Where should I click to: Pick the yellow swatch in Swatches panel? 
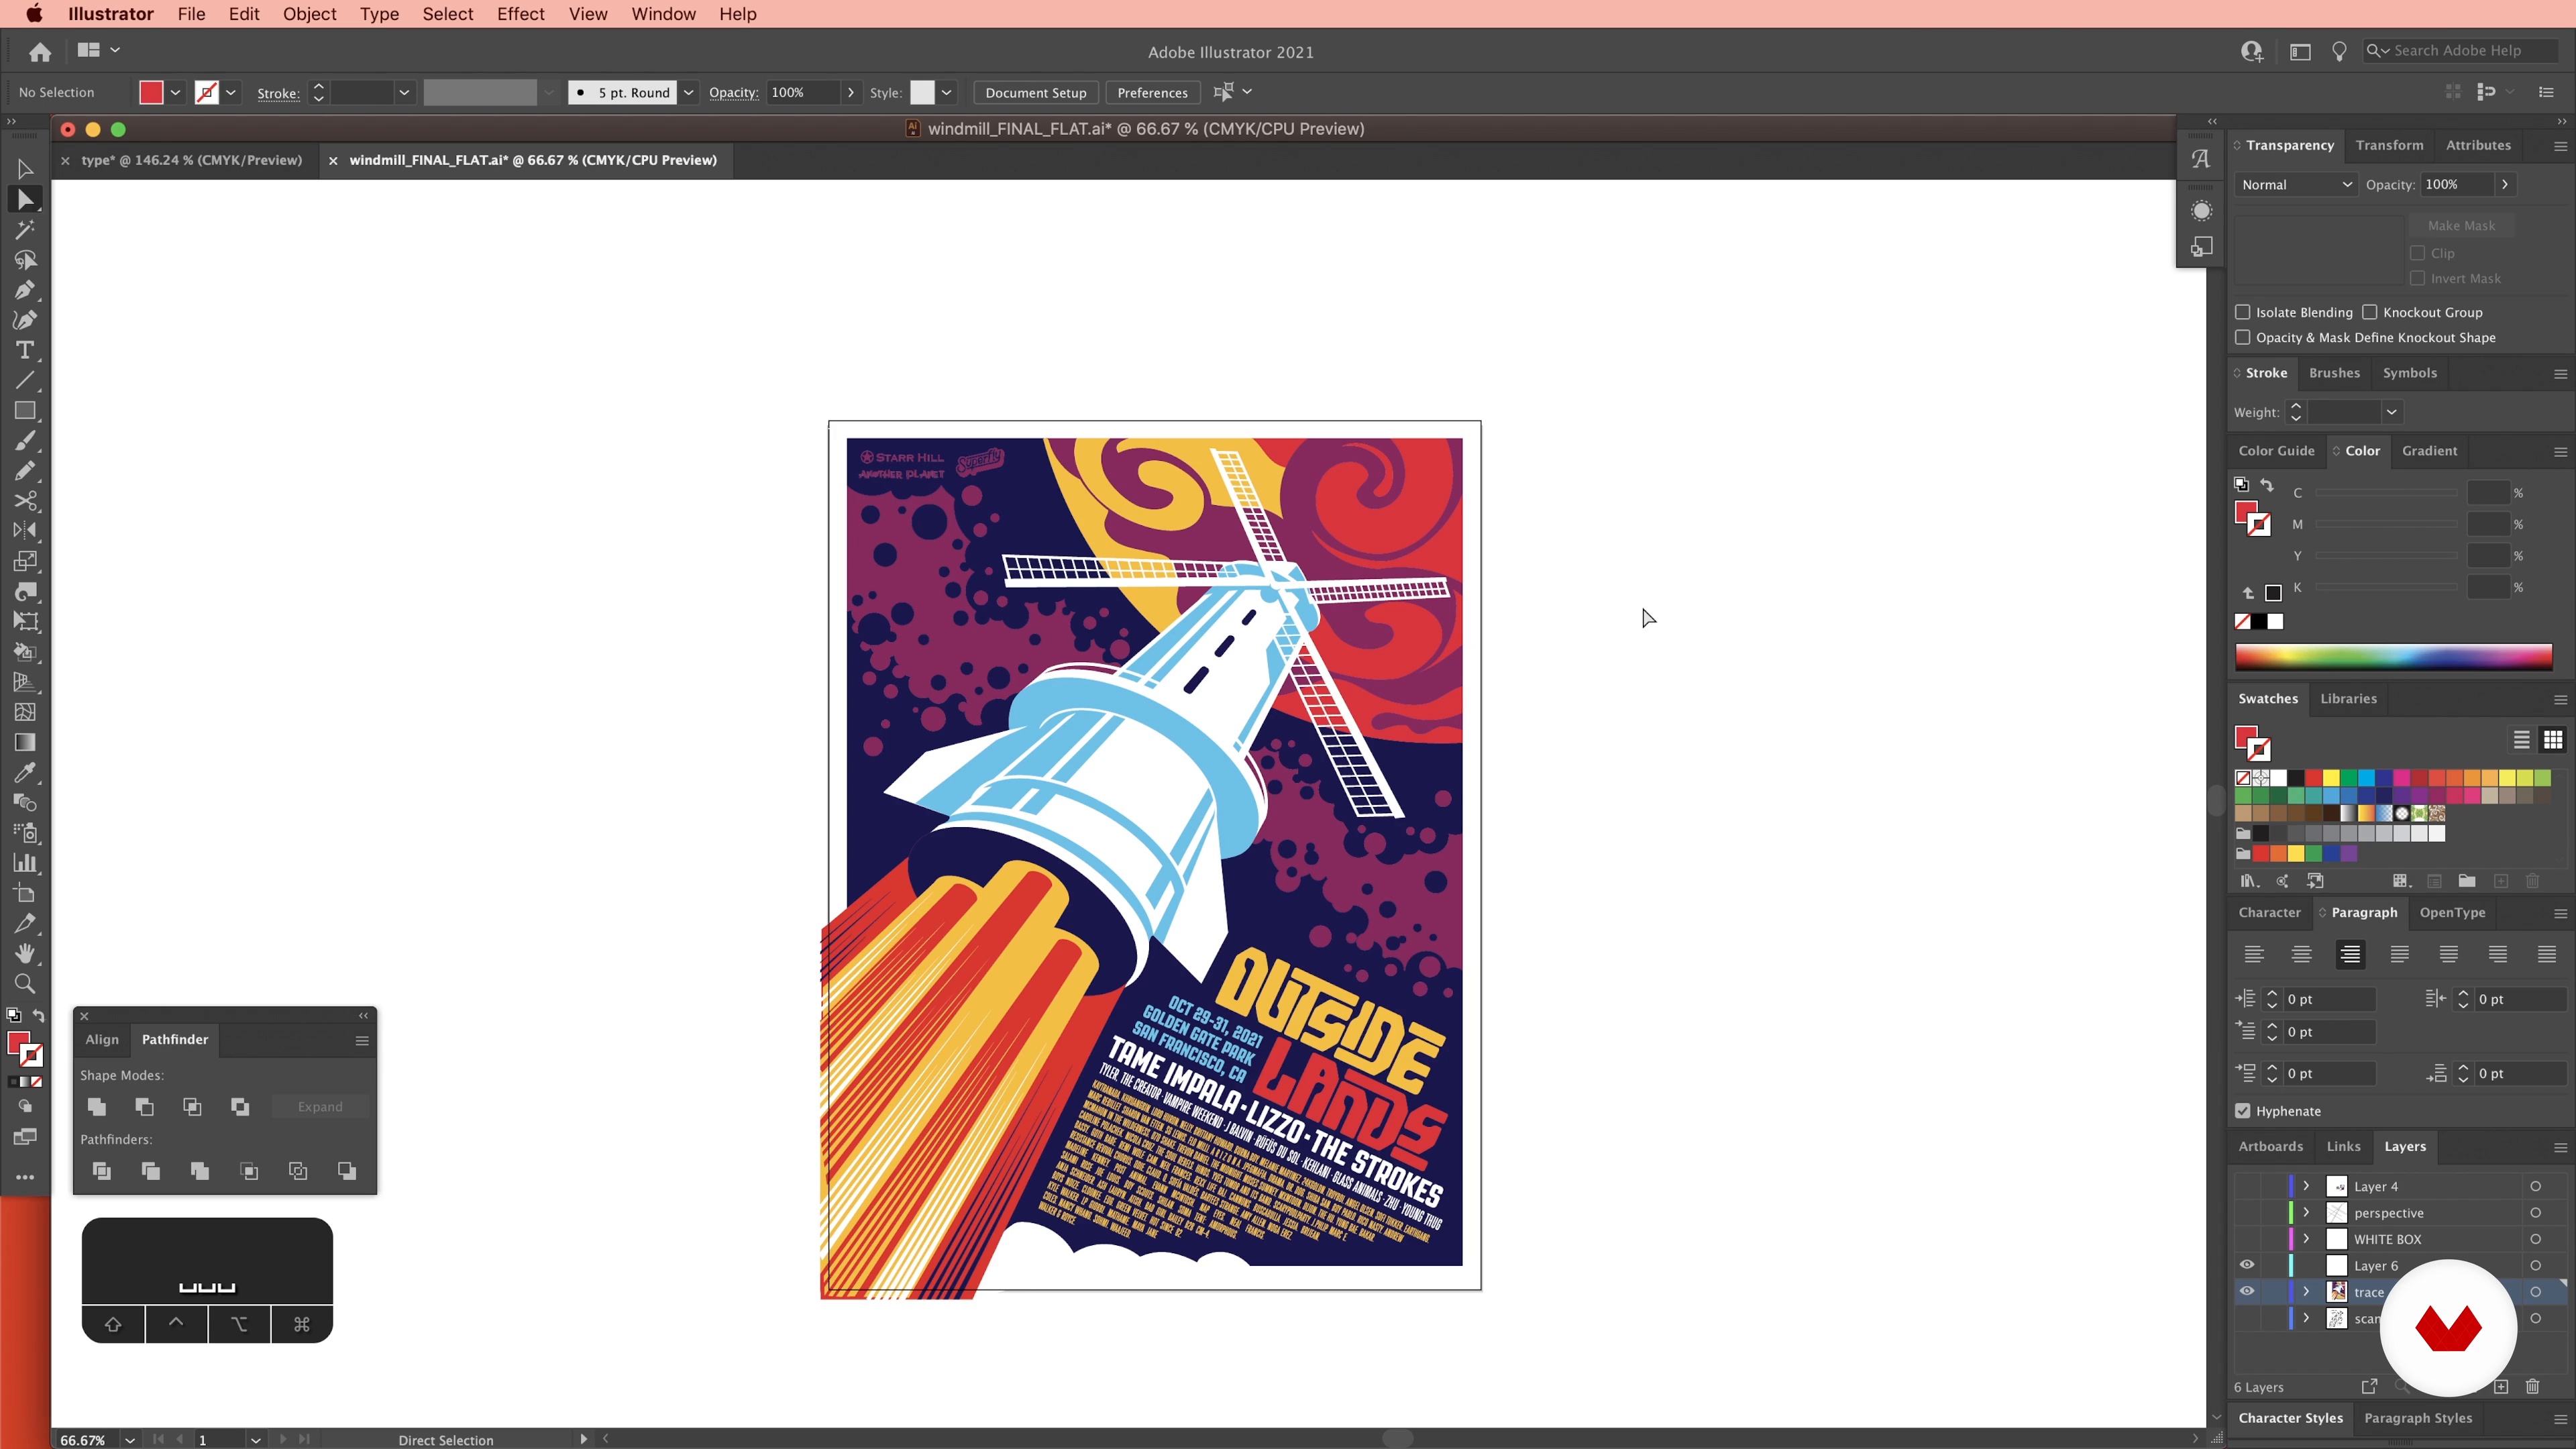click(x=2331, y=778)
